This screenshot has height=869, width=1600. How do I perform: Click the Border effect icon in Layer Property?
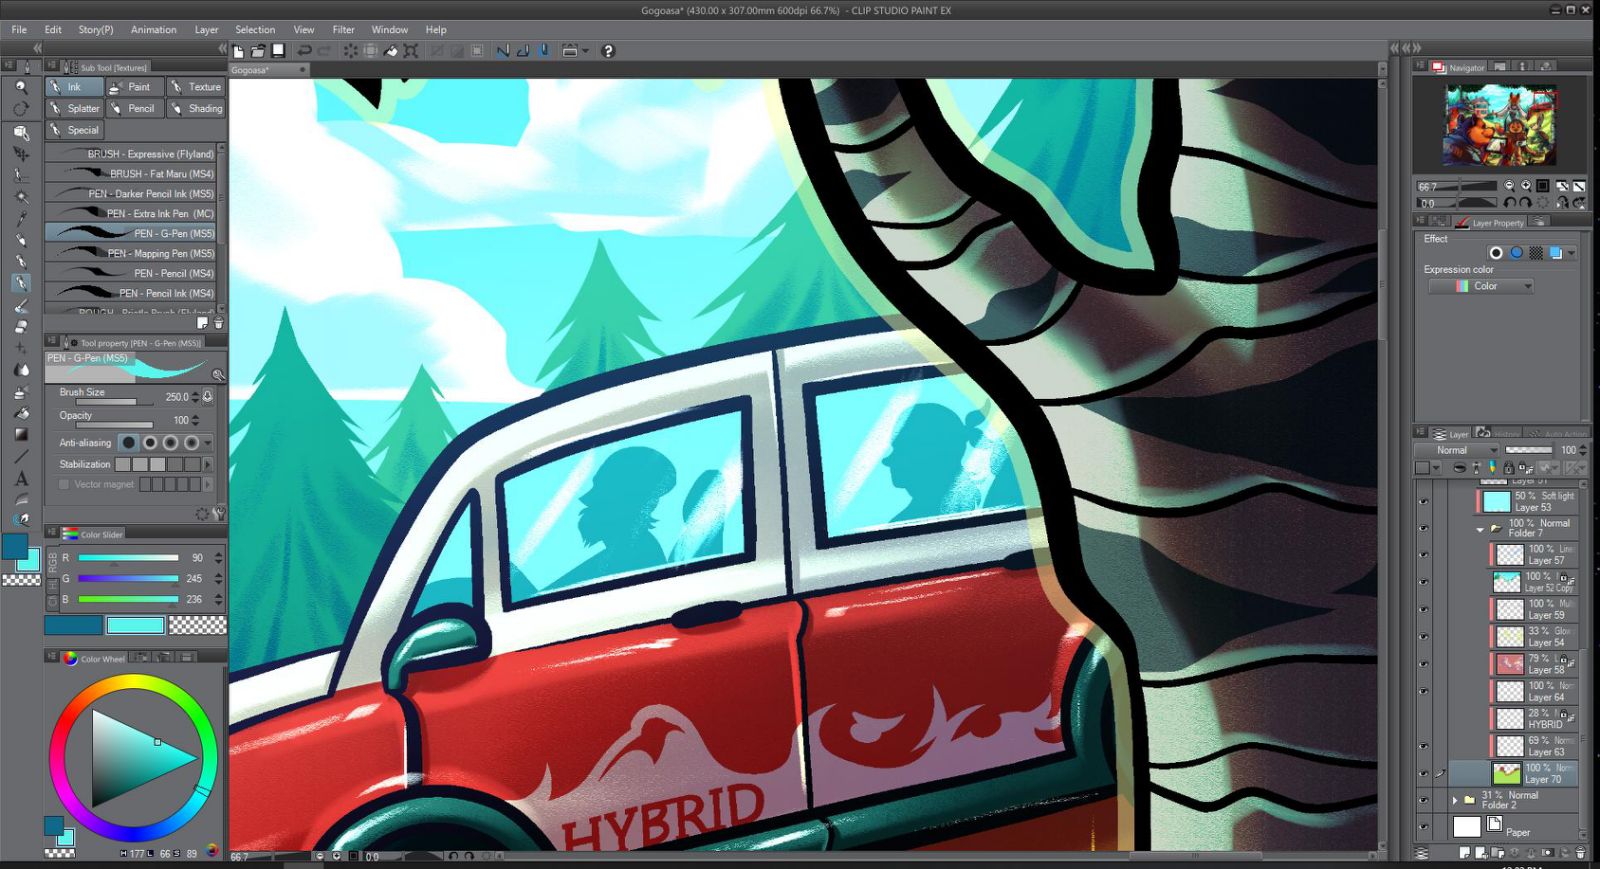[x=1496, y=253]
